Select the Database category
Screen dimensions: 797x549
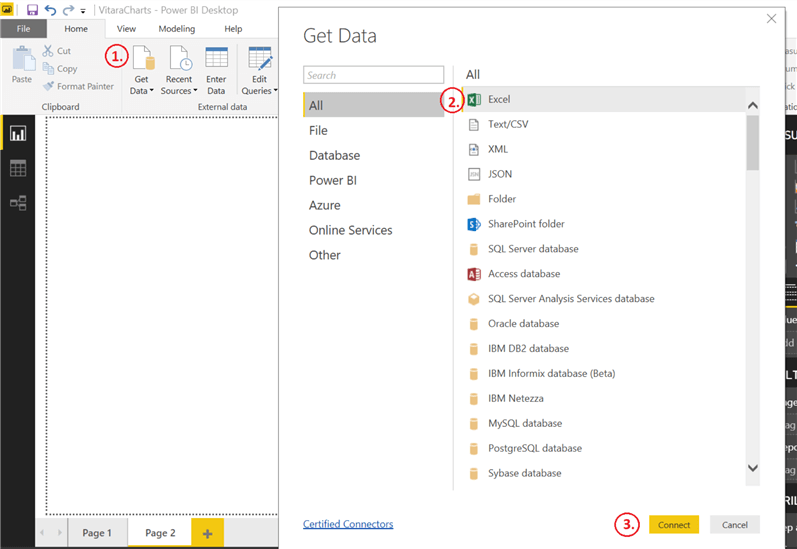coord(374,156)
